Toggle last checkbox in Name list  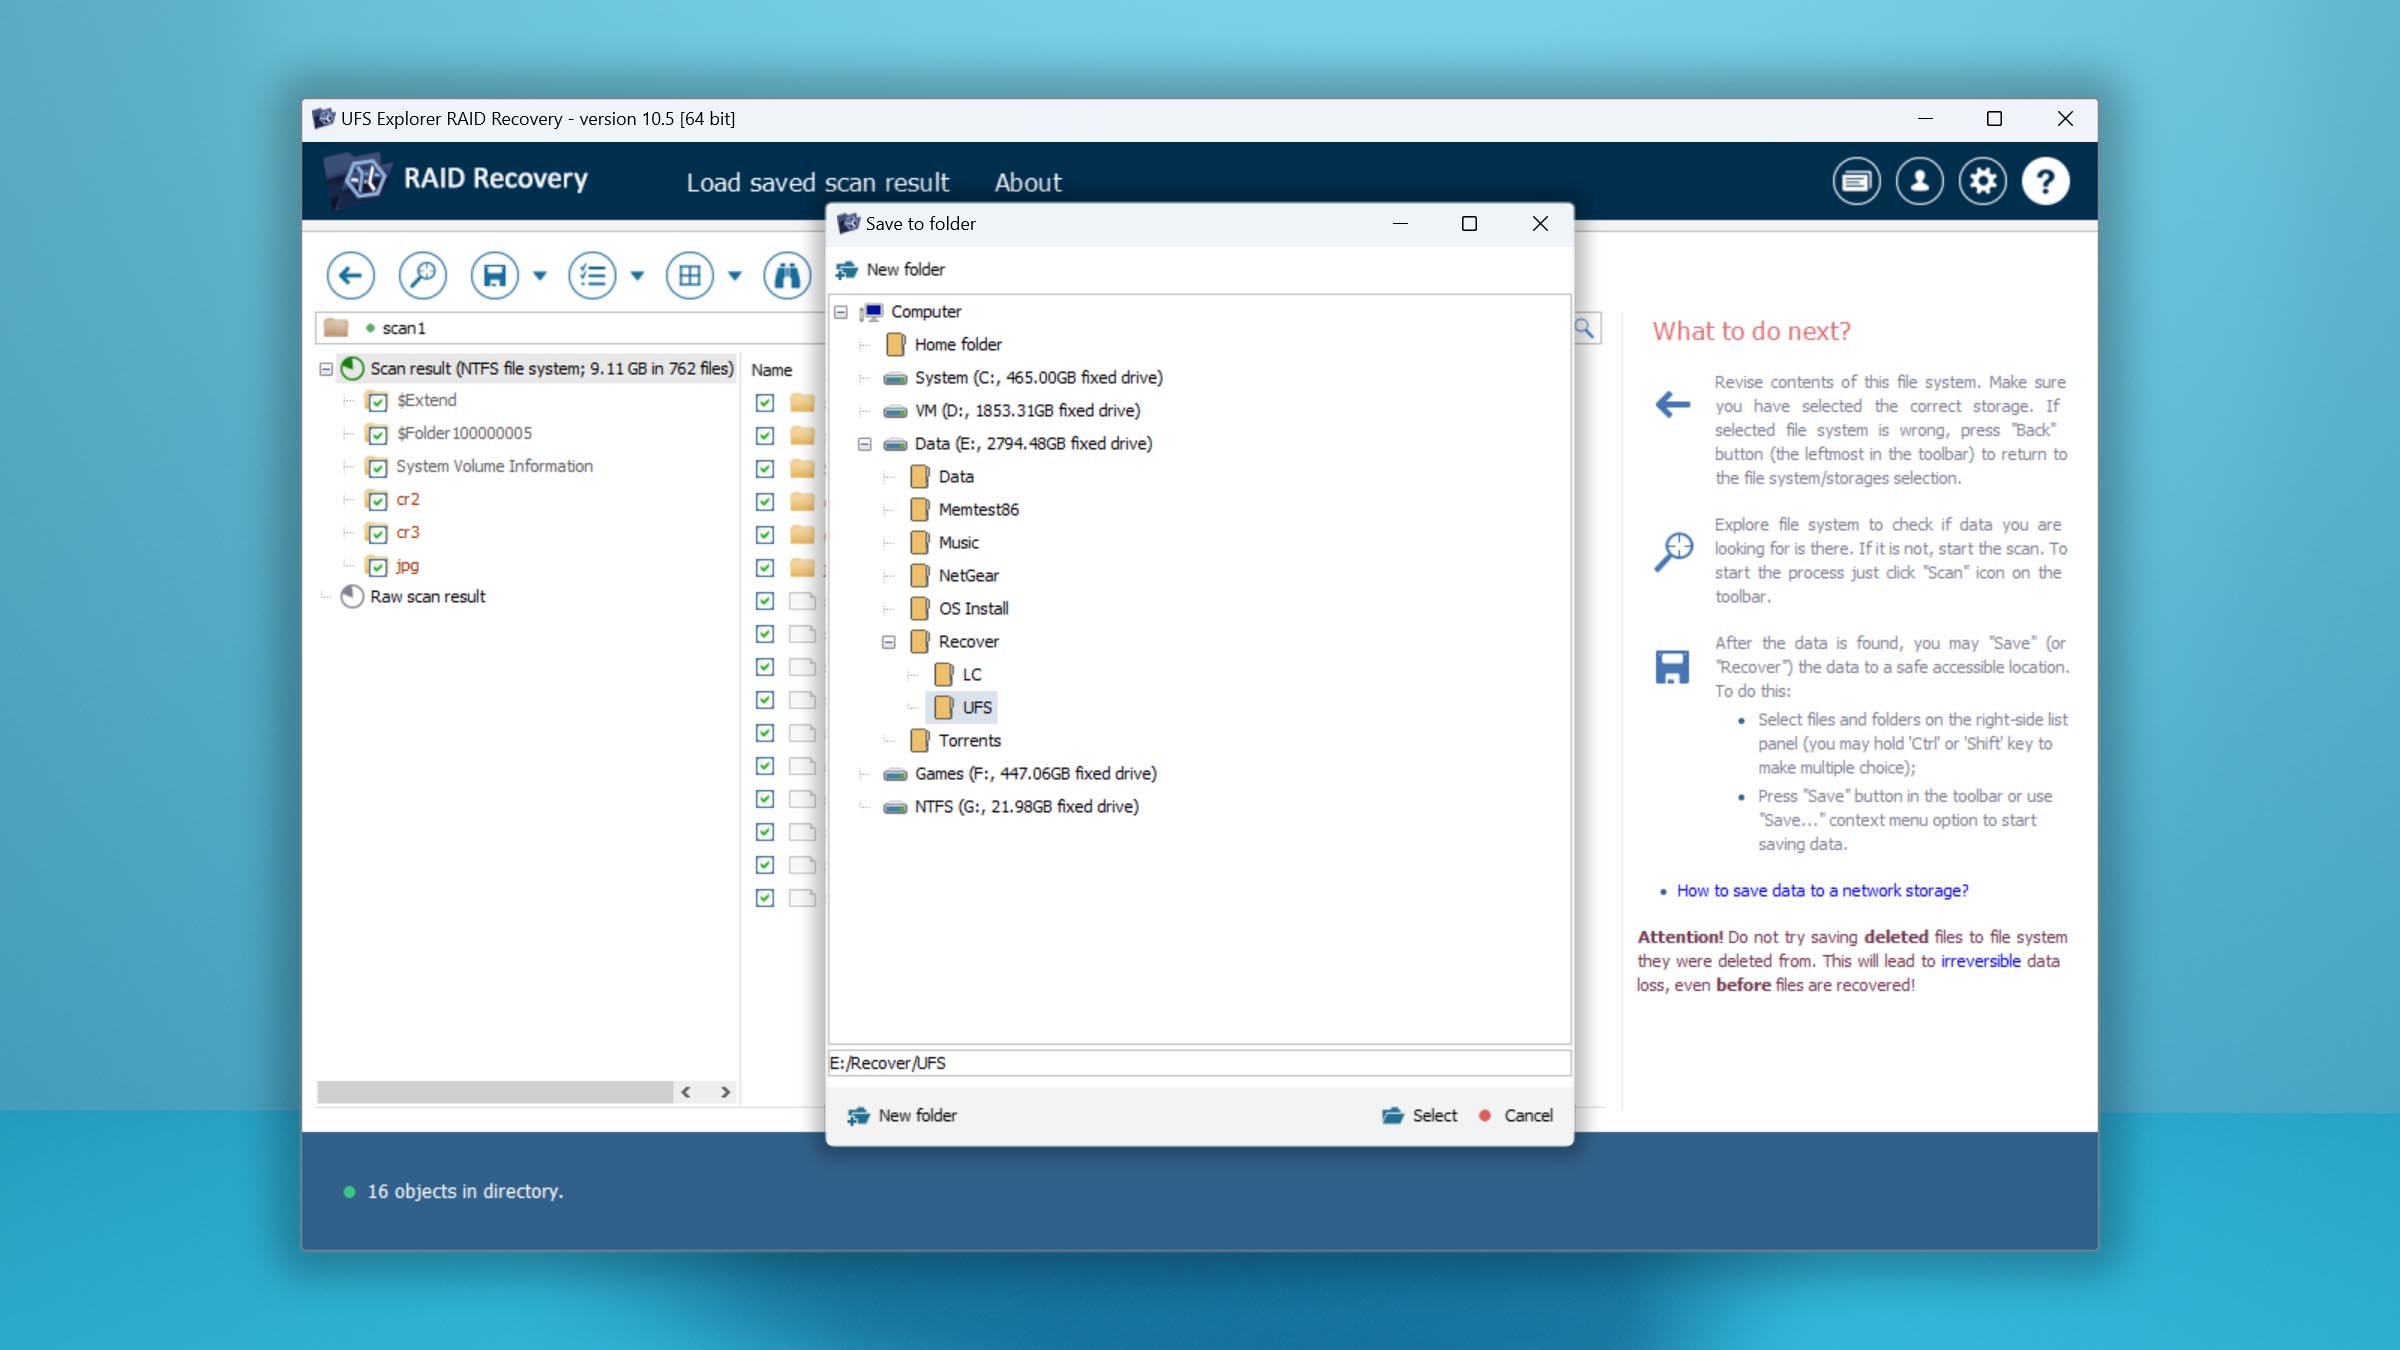765,898
